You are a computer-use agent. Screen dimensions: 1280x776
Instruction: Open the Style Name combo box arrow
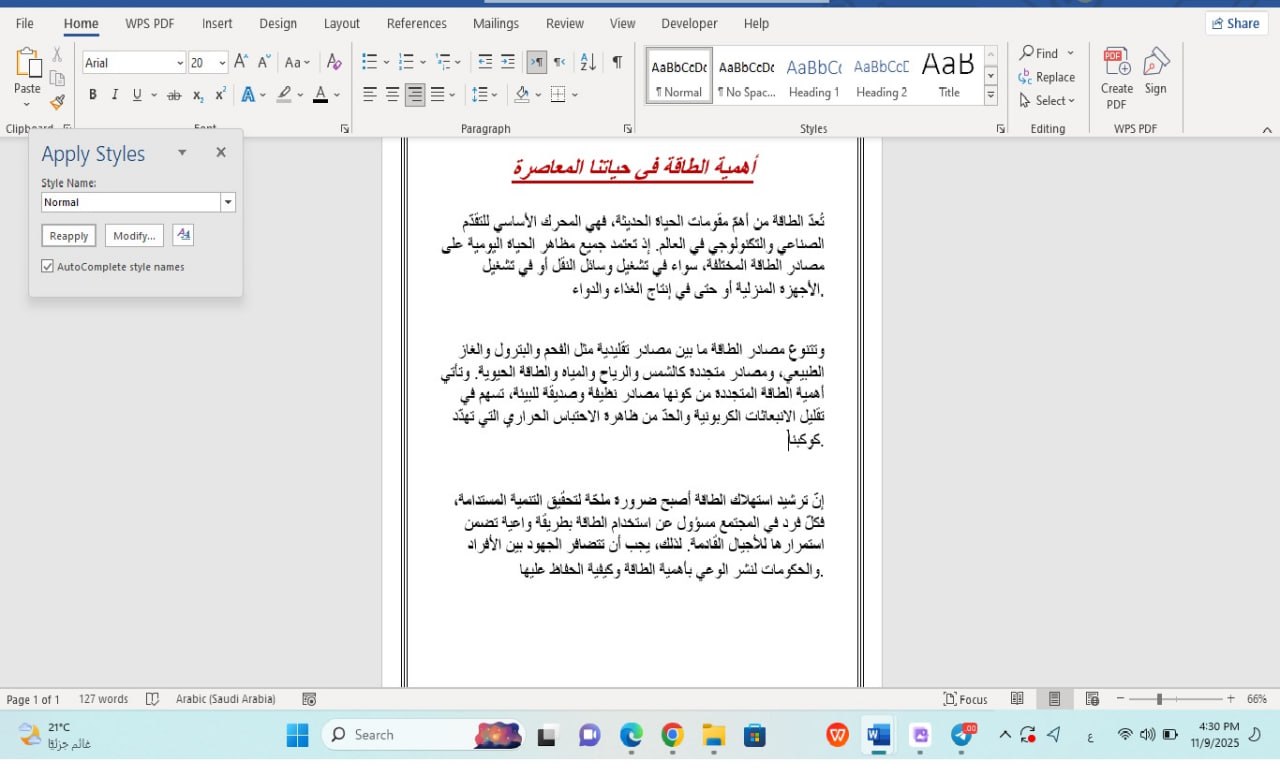click(x=228, y=202)
